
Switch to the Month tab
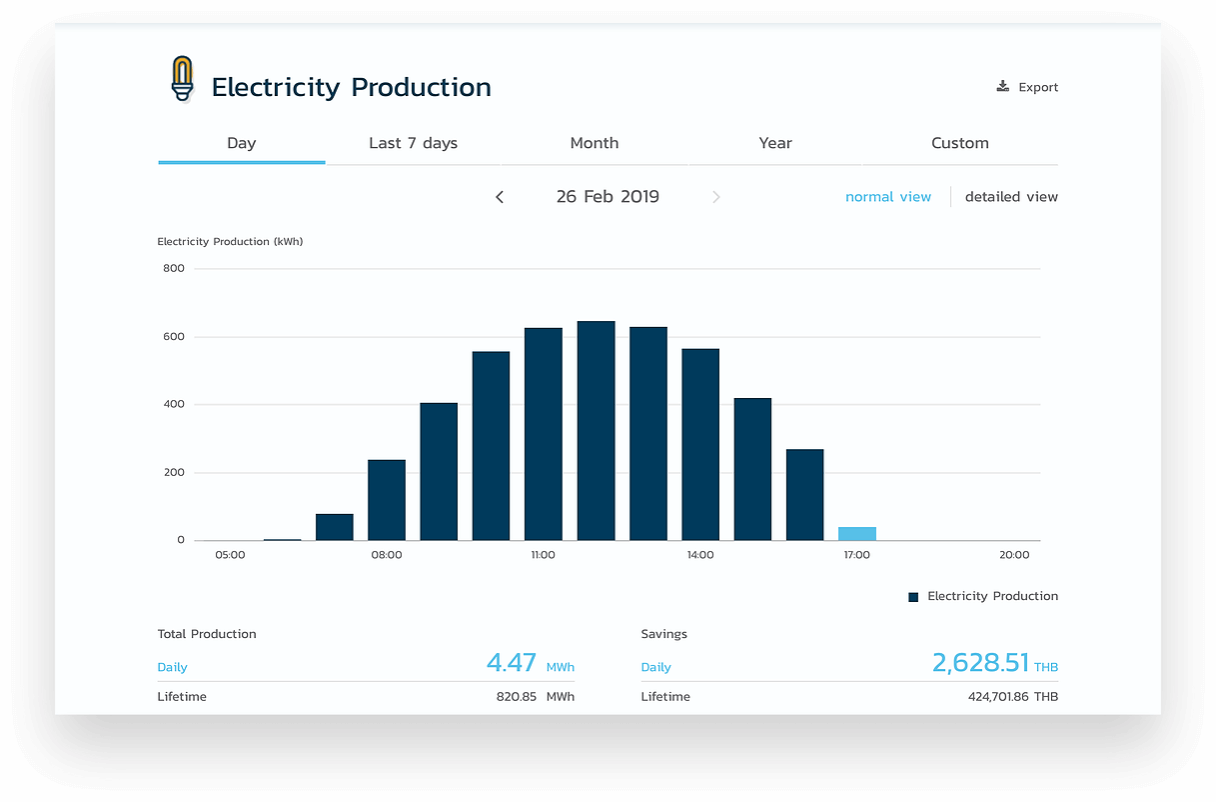coord(594,143)
